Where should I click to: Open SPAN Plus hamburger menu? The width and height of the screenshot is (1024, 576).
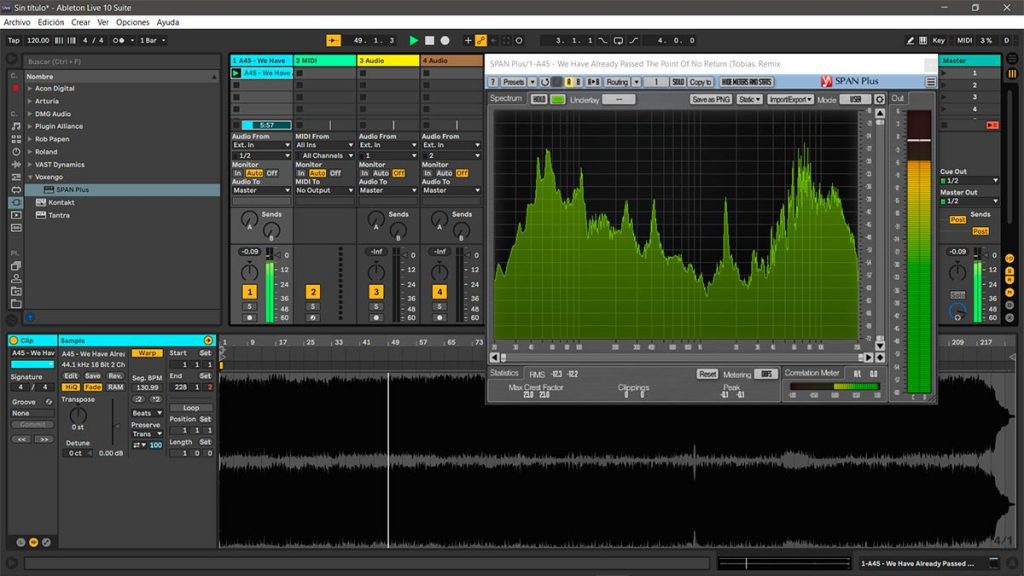coord(930,82)
